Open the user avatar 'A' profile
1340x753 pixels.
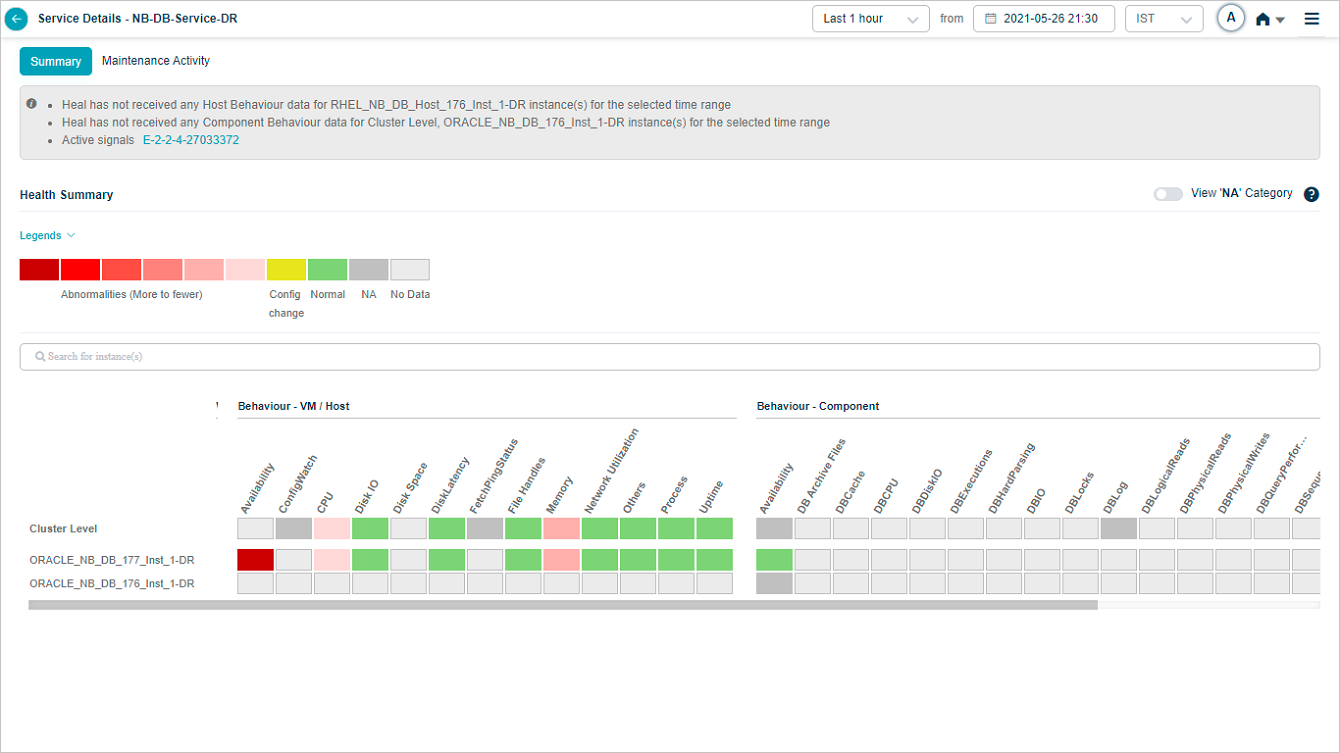click(1231, 18)
